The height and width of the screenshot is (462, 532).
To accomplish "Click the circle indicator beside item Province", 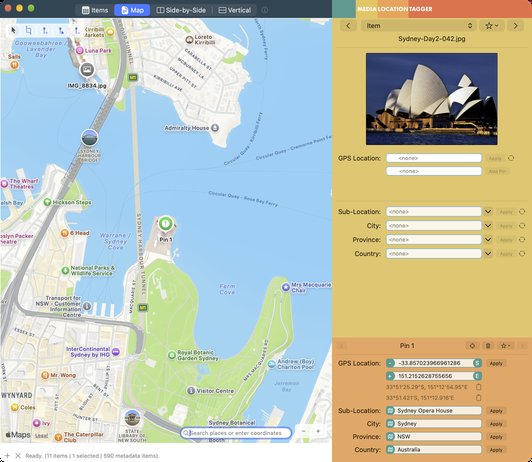I will pyautogui.click(x=522, y=239).
